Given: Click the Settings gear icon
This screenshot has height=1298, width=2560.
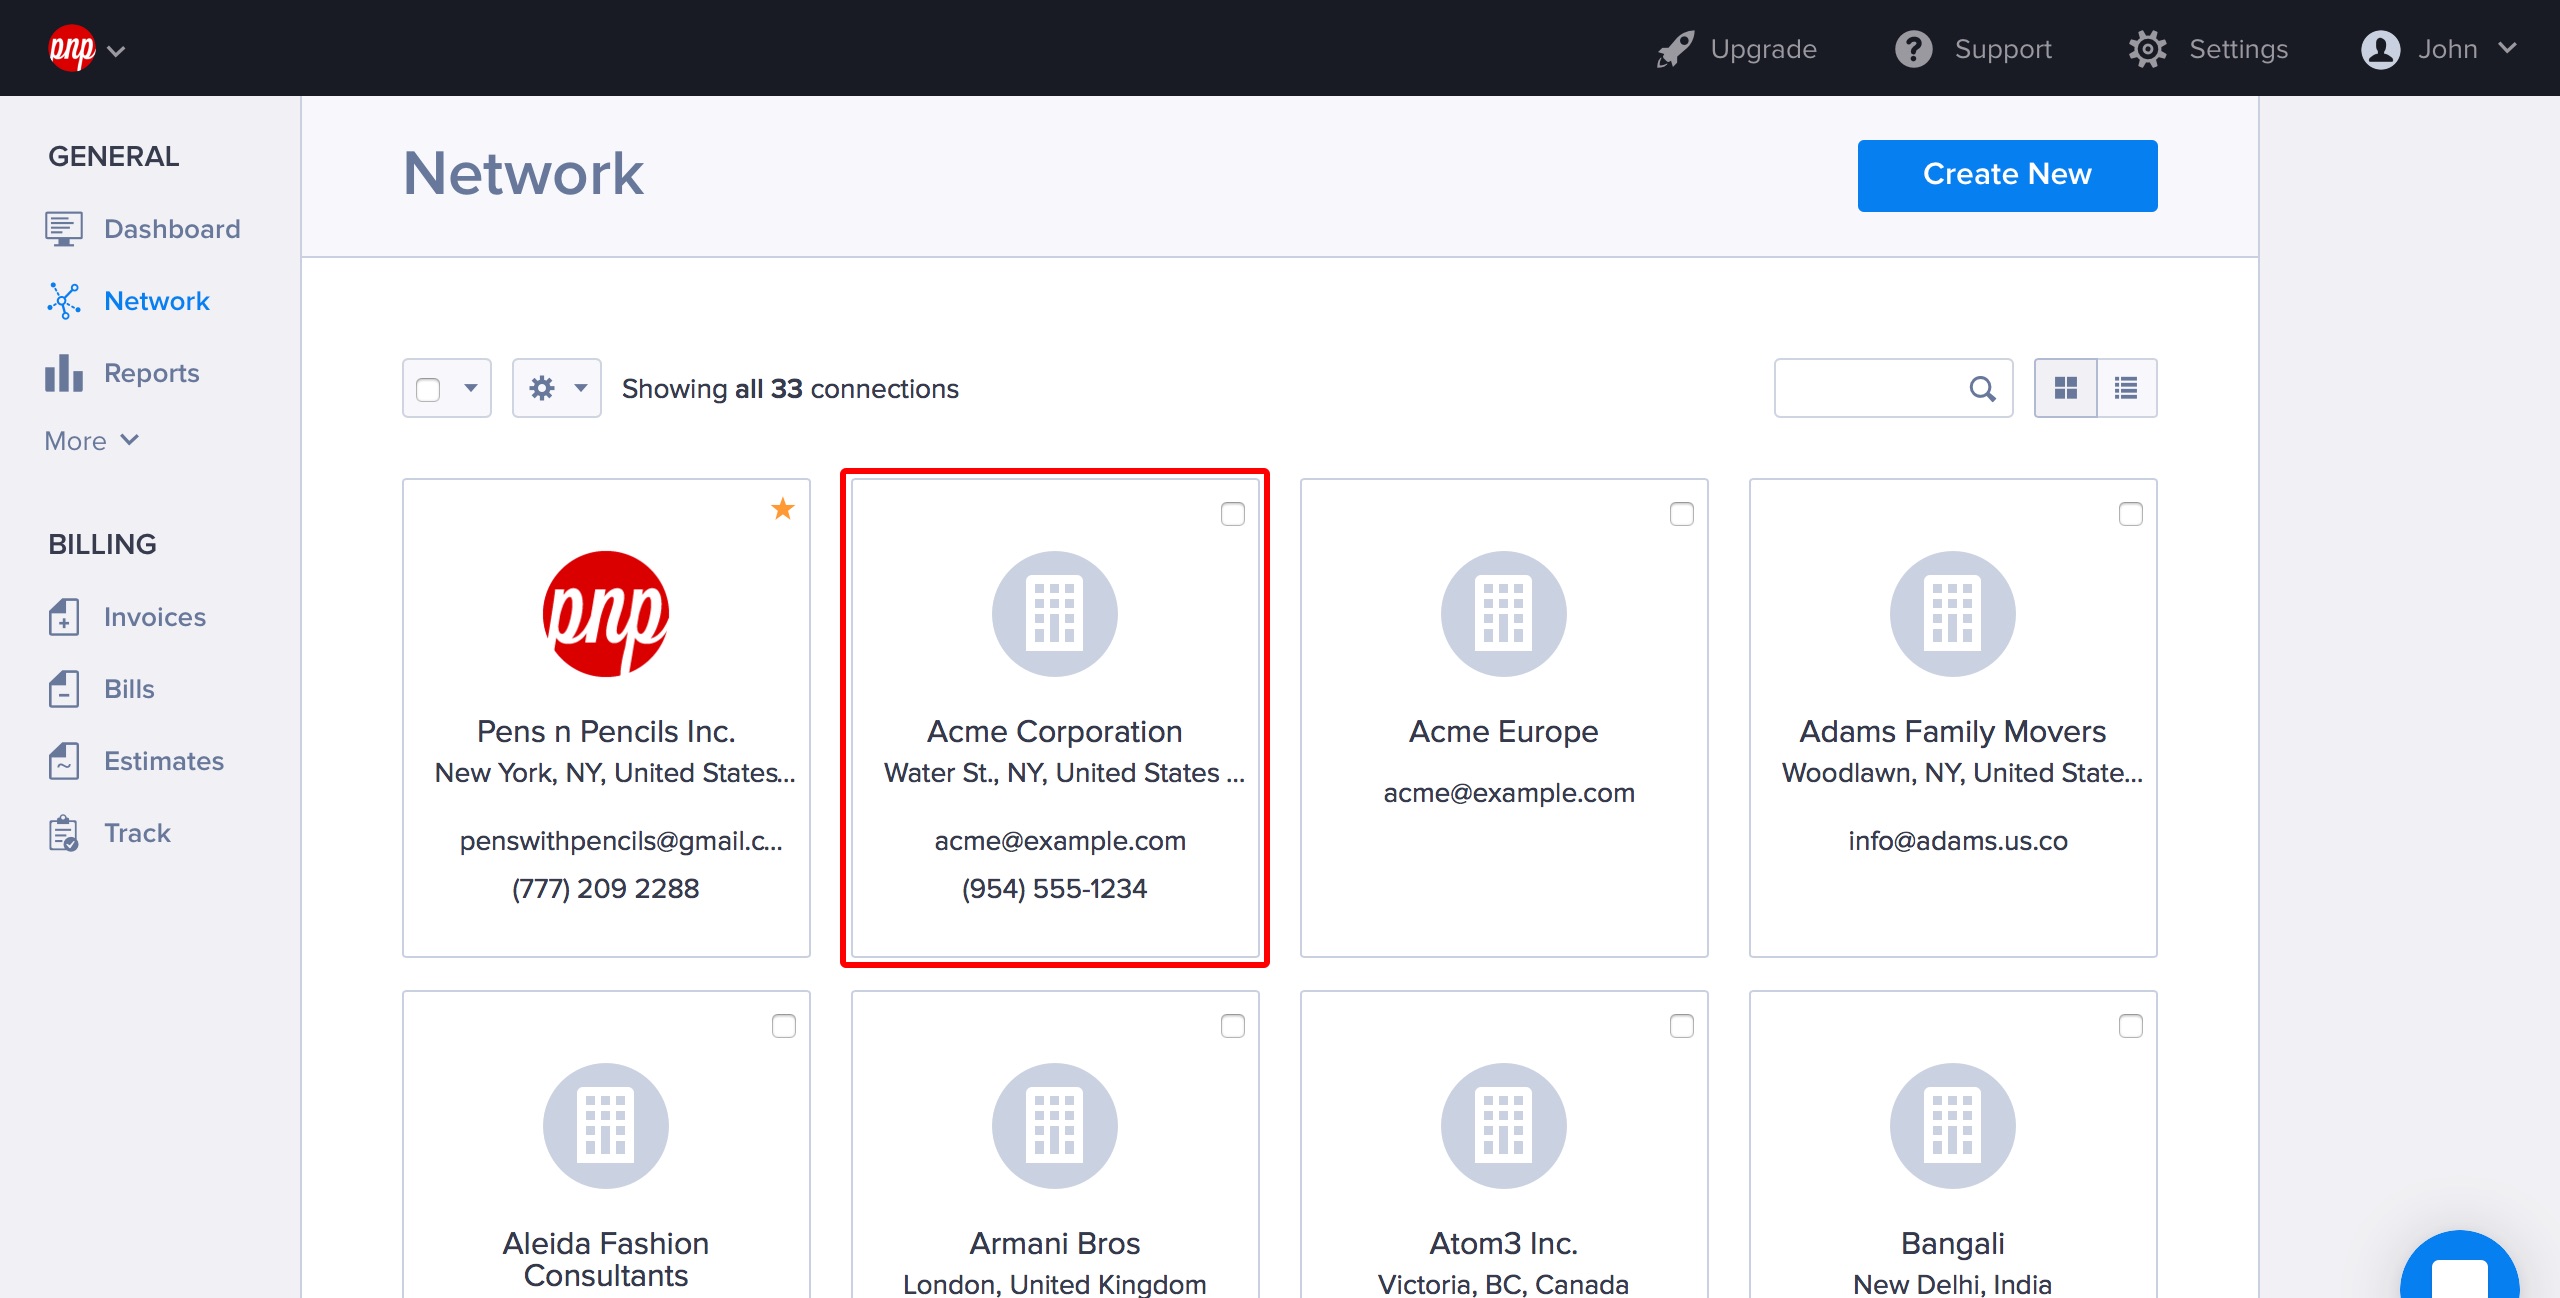Looking at the screenshot, I should point(2147,49).
